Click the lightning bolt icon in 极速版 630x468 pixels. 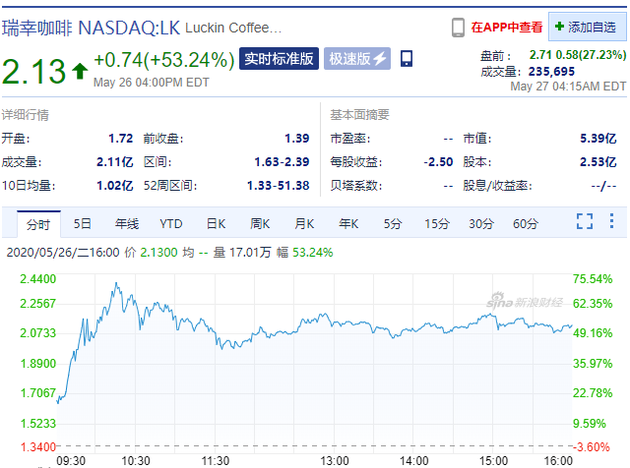tap(380, 59)
